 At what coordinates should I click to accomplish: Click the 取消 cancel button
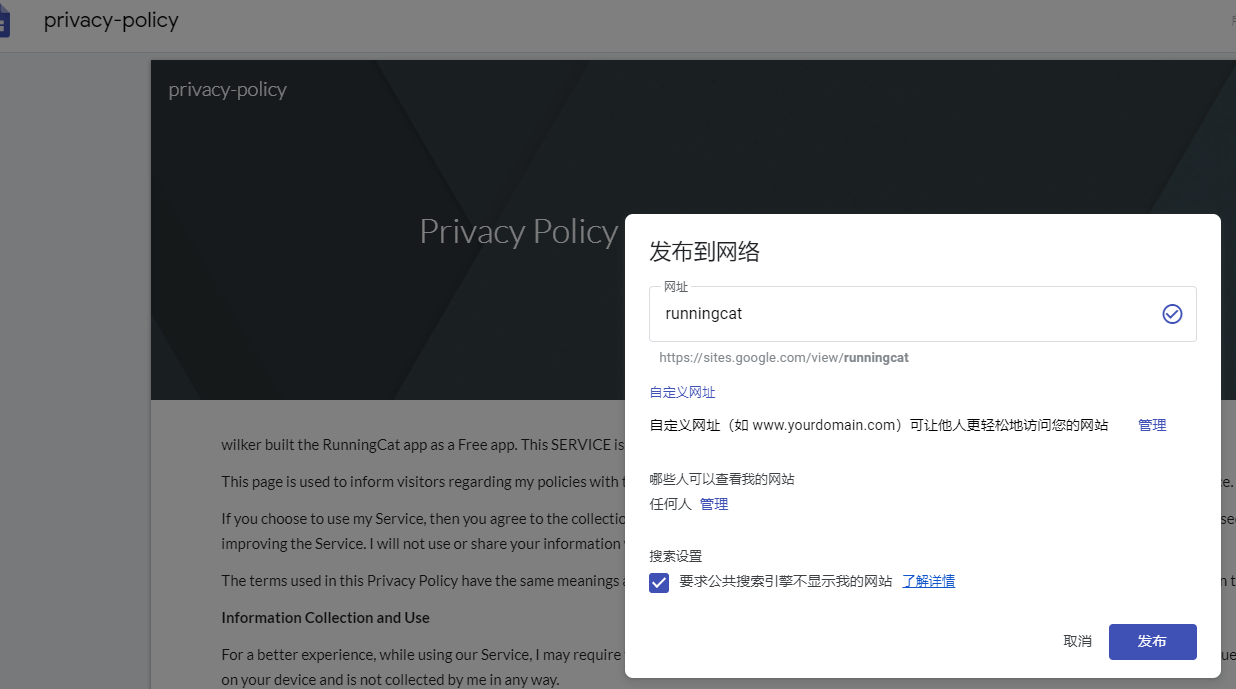[x=1077, y=641]
